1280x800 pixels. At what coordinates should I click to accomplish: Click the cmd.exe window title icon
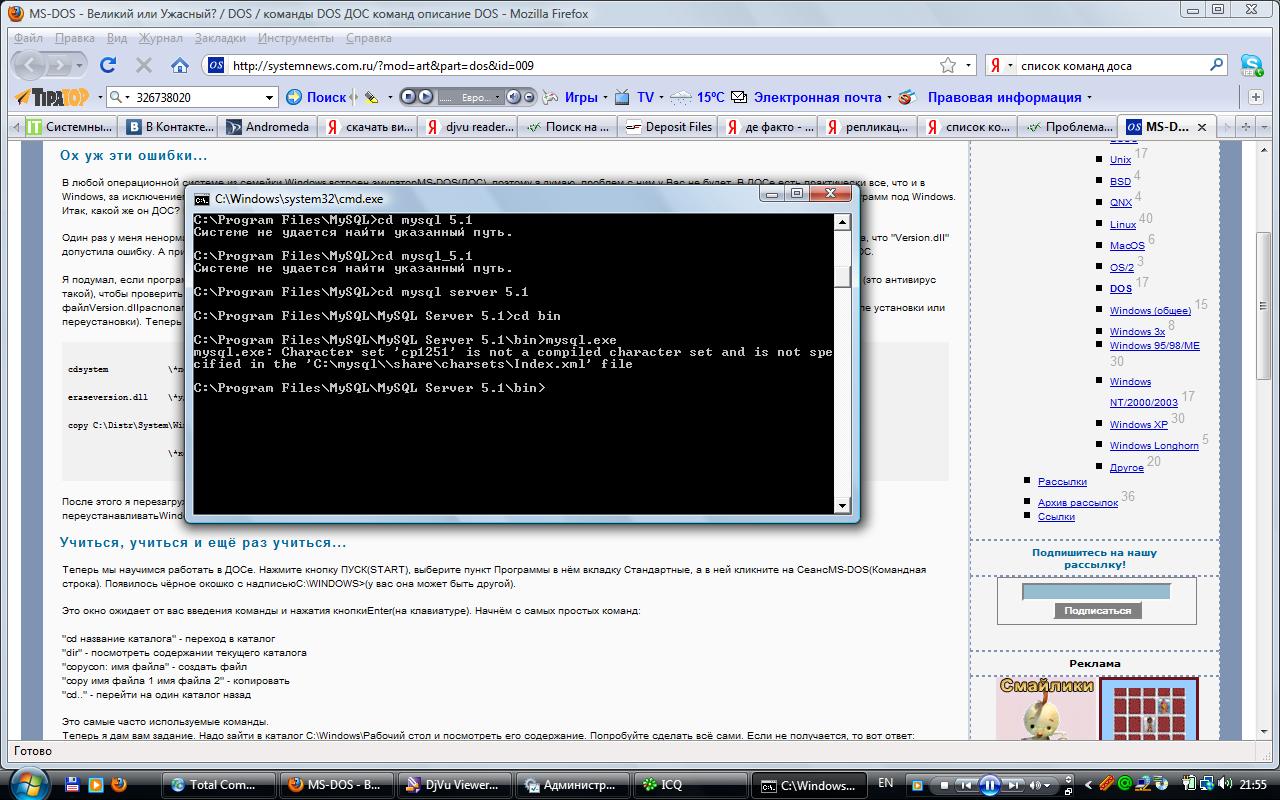201,199
